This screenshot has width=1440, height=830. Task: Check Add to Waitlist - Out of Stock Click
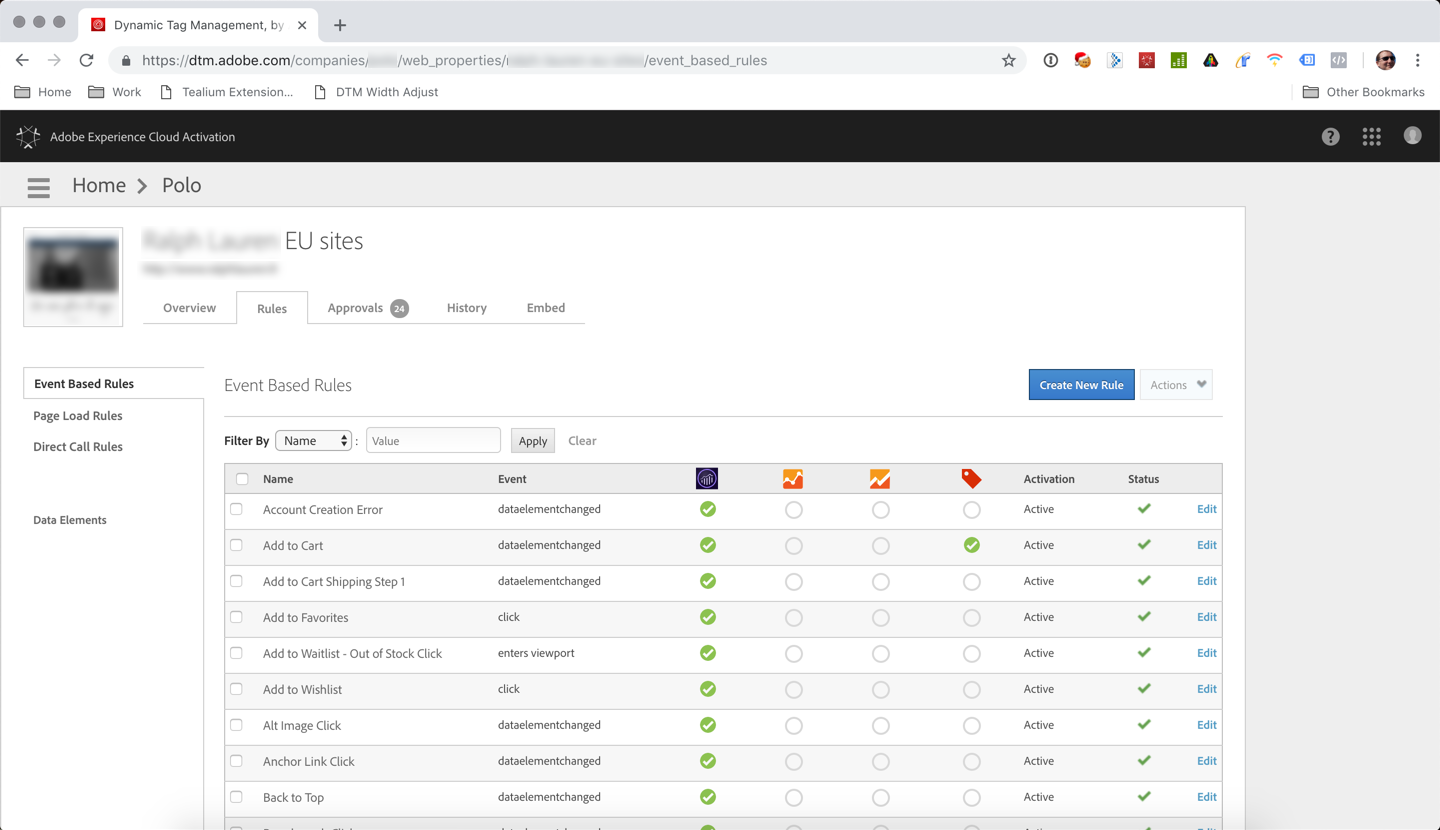(237, 653)
